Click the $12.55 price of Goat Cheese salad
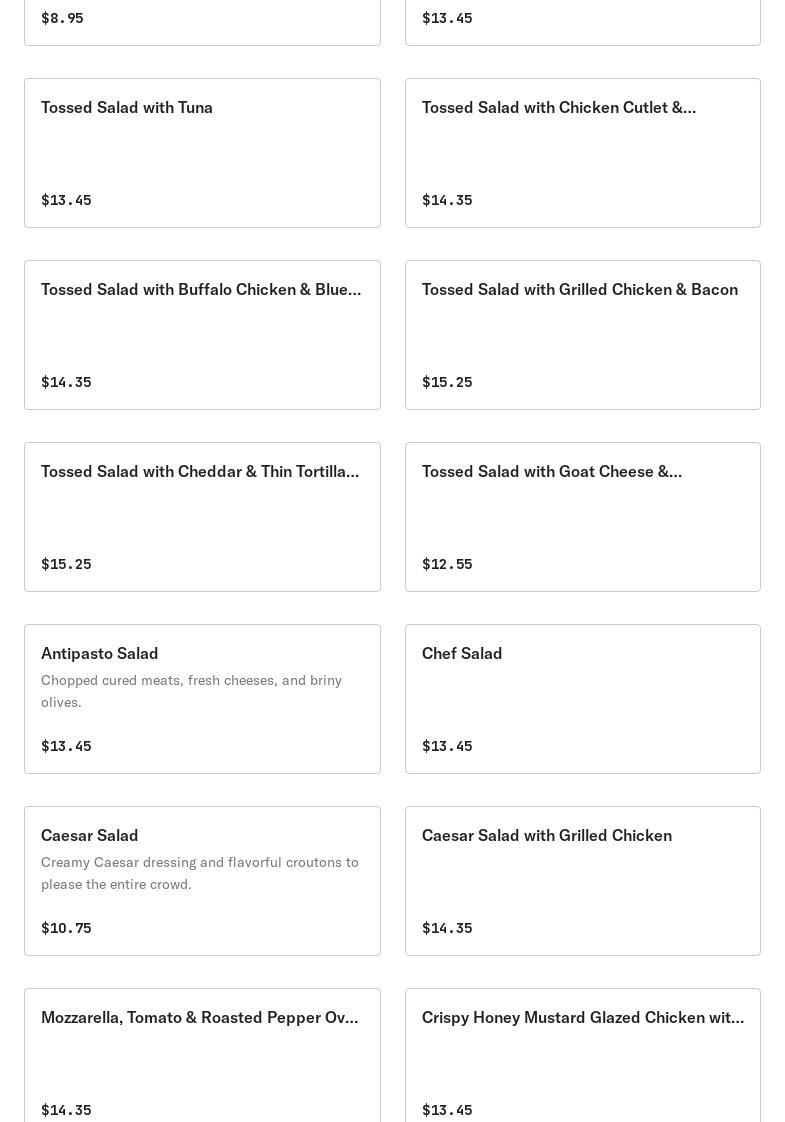 tap(447, 564)
